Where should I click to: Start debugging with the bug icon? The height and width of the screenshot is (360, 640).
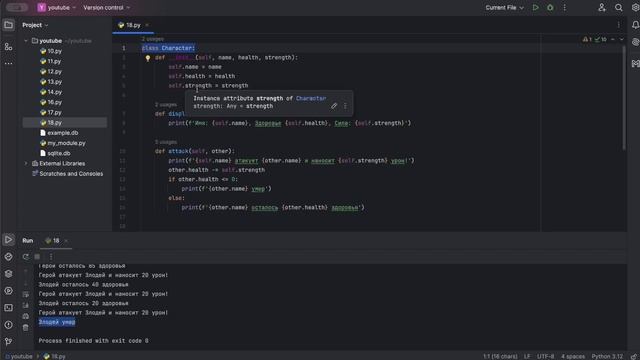pos(550,7)
